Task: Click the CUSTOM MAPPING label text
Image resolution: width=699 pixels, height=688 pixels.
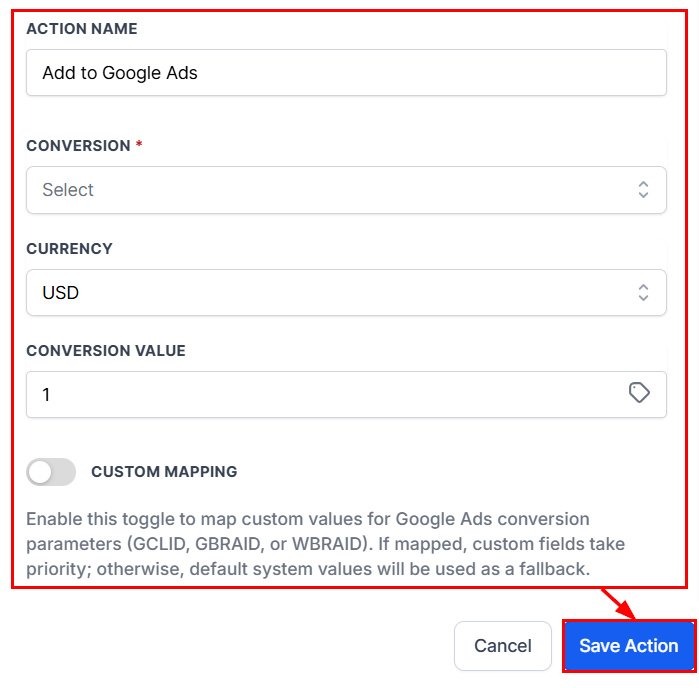Action: point(164,472)
